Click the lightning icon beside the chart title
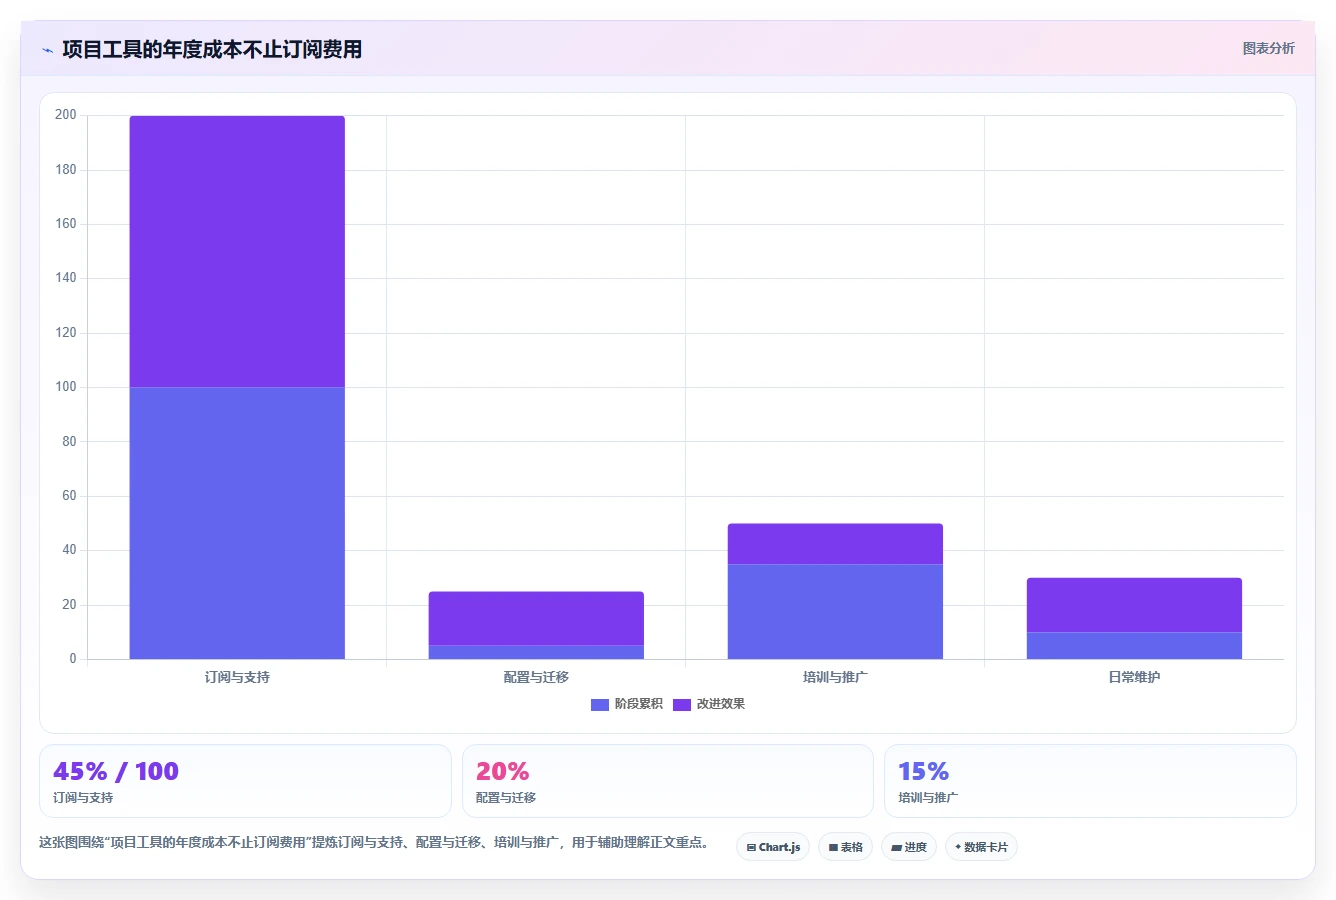This screenshot has width=1336, height=900. point(47,50)
